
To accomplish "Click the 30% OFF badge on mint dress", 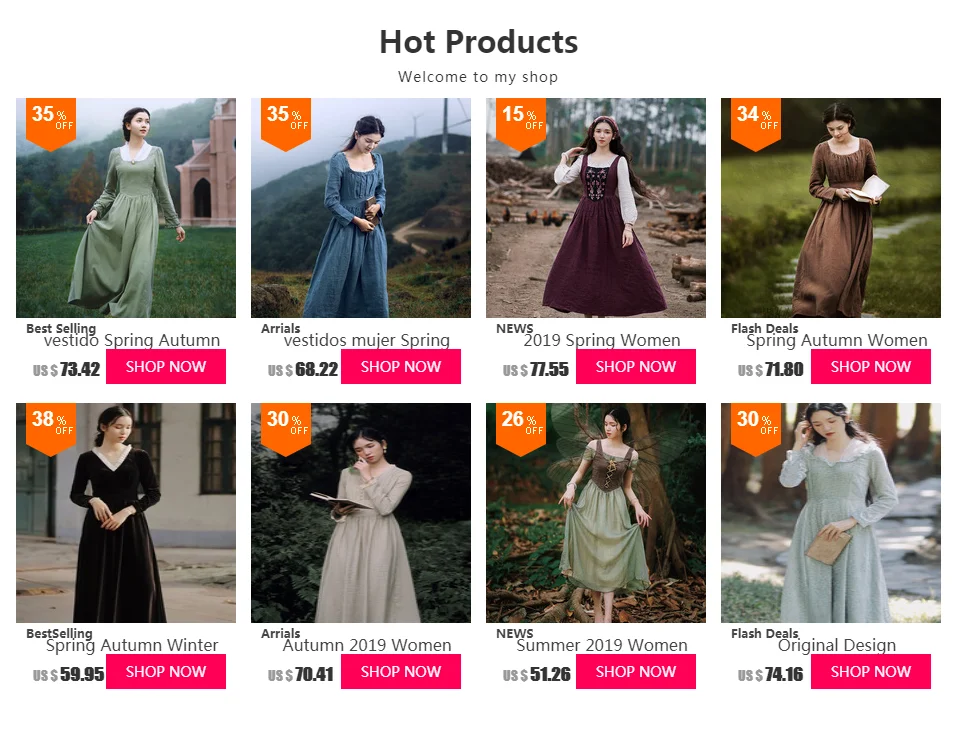I will pos(756,429).
